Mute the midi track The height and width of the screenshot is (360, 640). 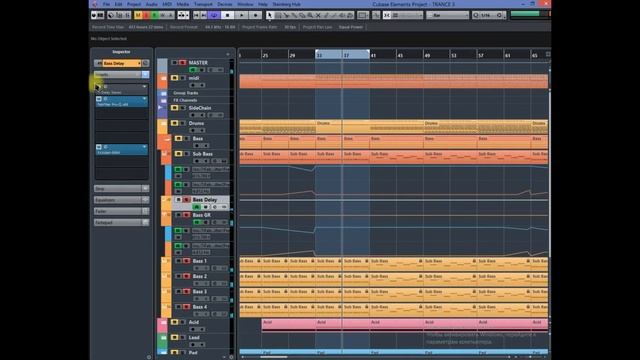(x=175, y=78)
